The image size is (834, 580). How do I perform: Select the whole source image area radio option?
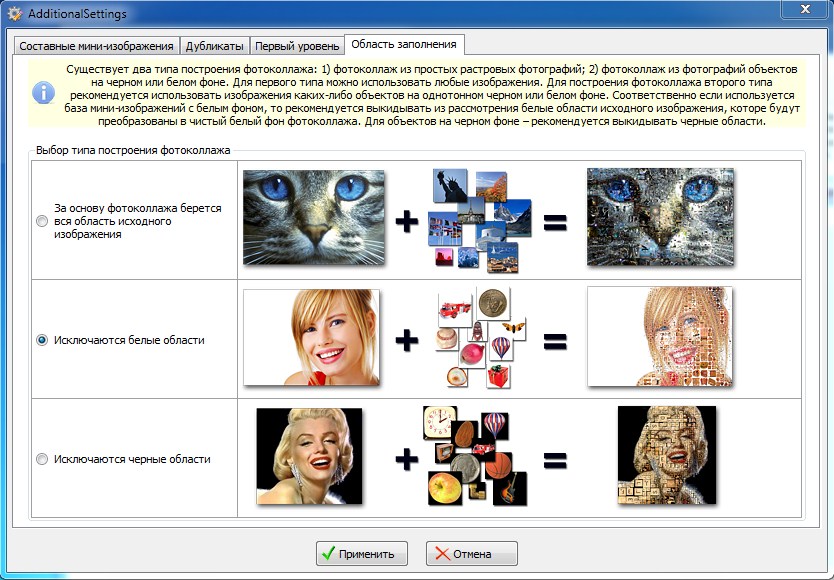tap(41, 221)
